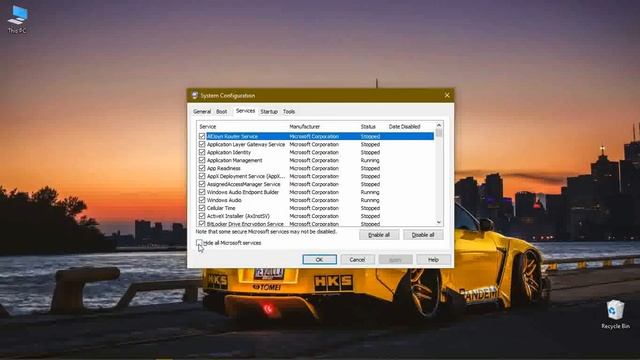The height and width of the screenshot is (360, 640).
Task: Select the Application Management service name
Action: coord(234,160)
